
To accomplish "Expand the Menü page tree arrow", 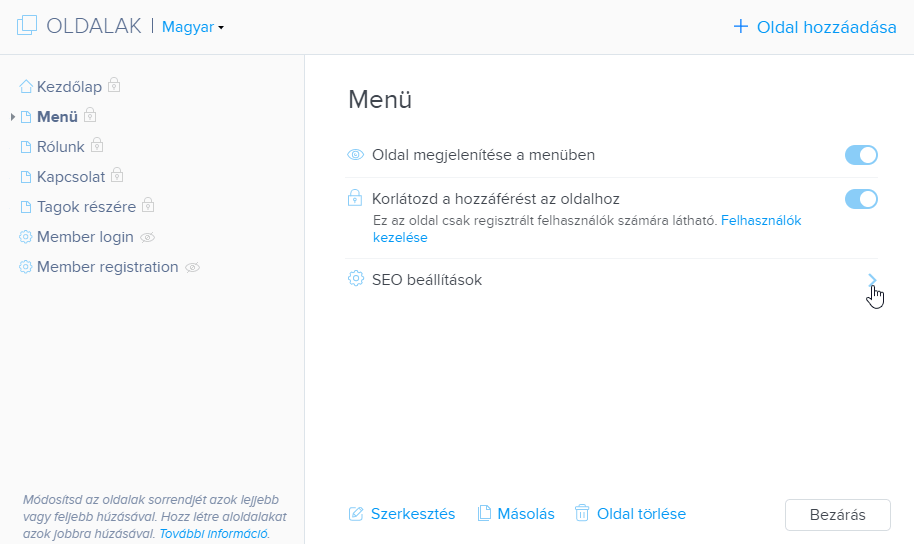I will click(x=13, y=117).
